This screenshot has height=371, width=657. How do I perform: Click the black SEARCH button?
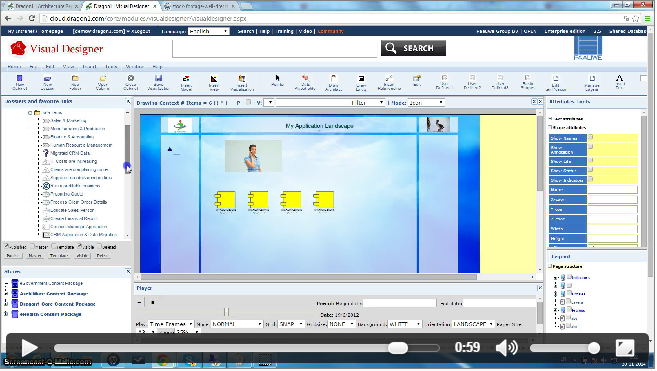(x=413, y=48)
